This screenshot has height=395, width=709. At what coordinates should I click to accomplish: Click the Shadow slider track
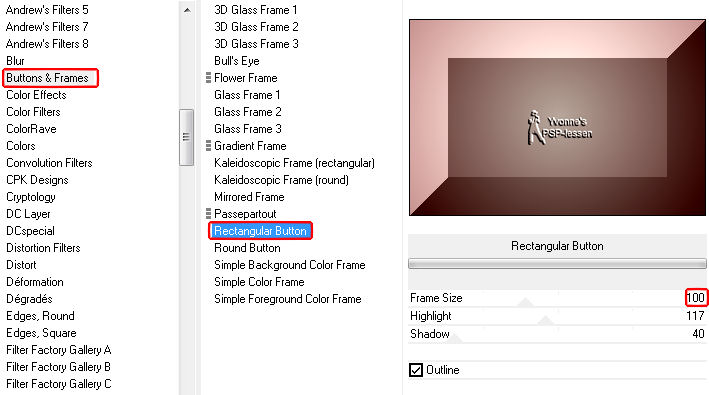tap(557, 334)
